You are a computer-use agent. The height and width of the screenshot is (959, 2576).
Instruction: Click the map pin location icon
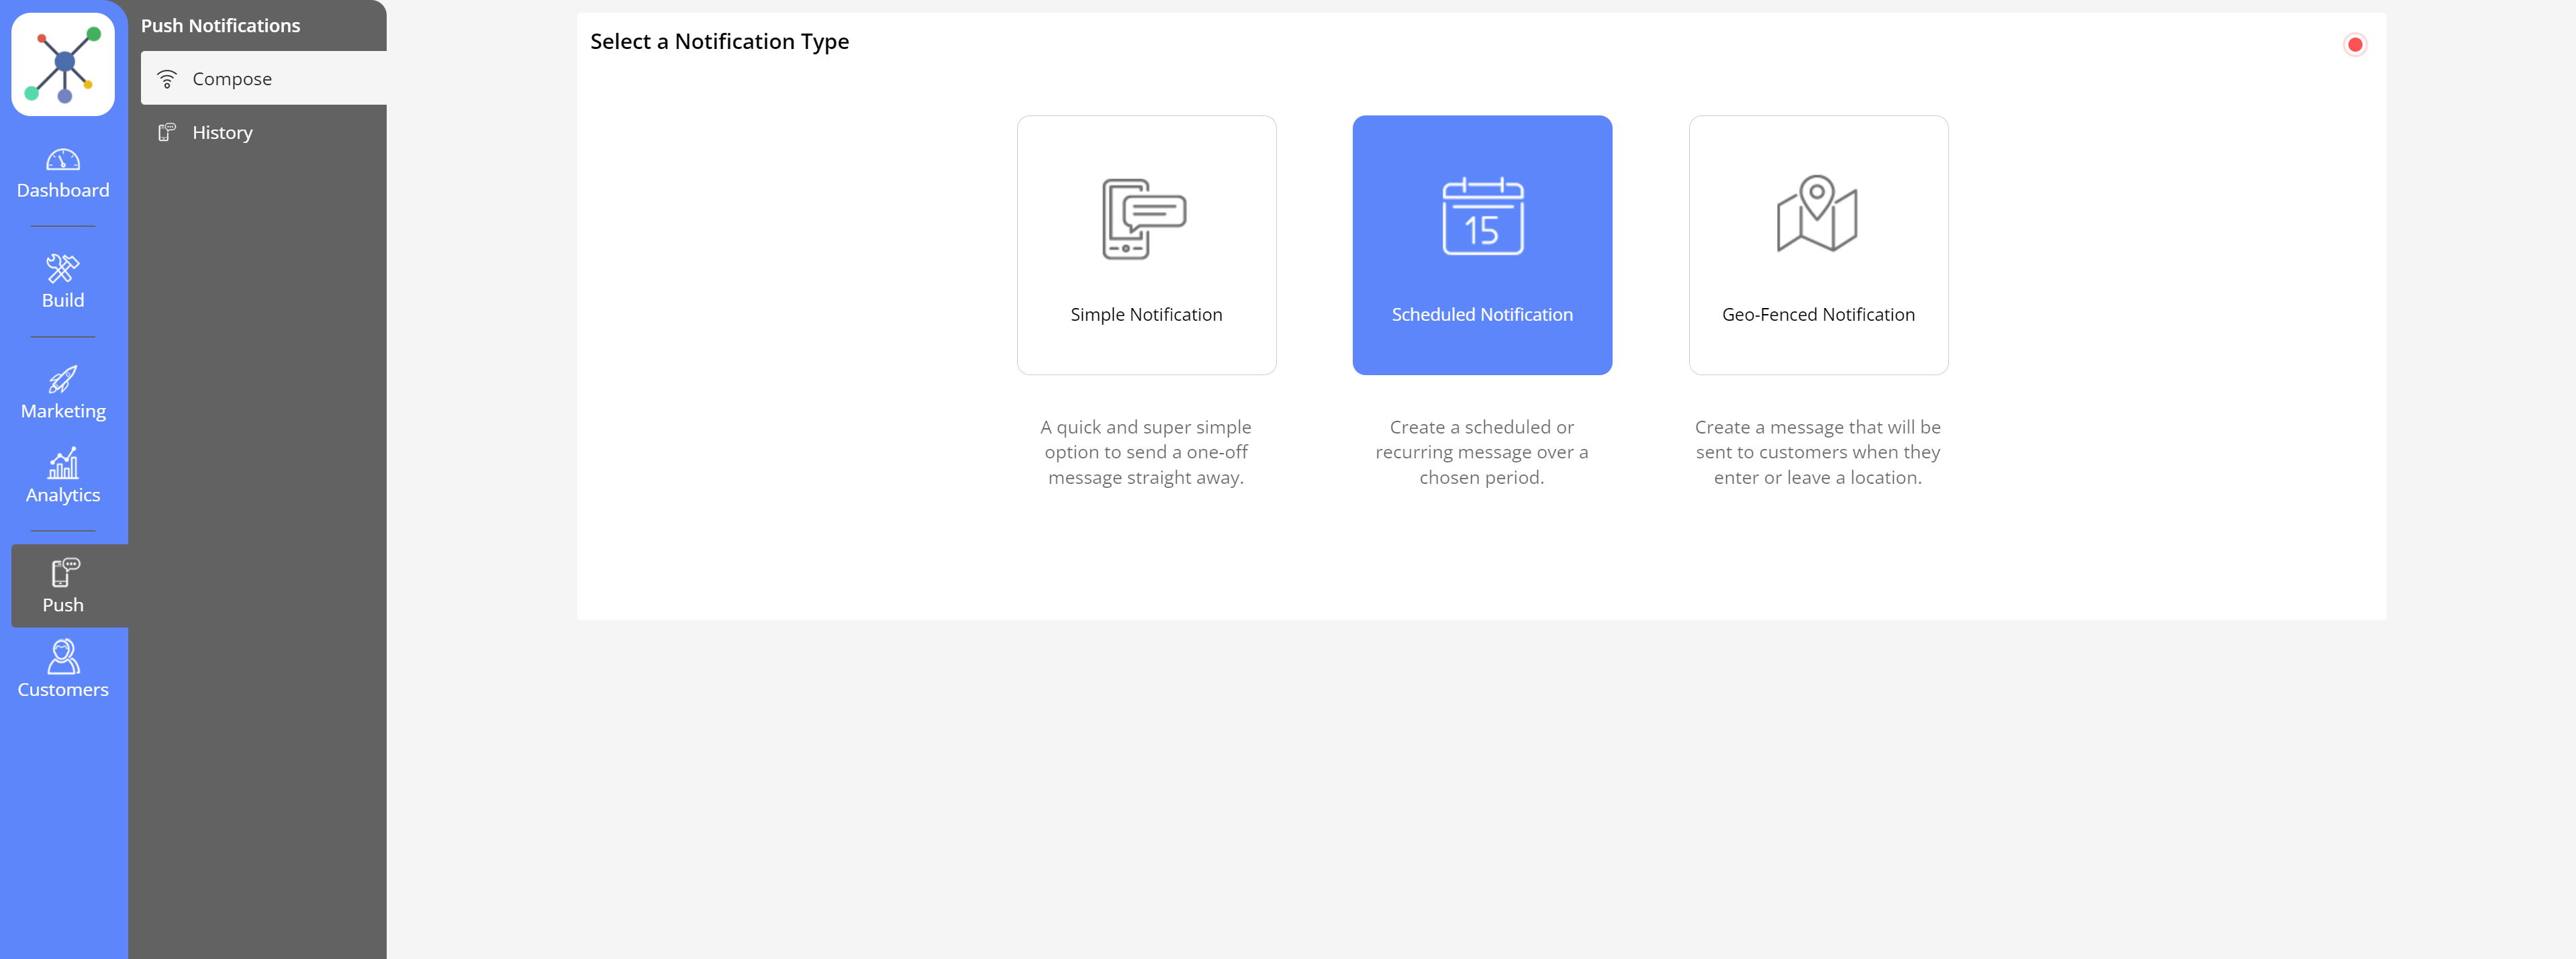click(1816, 214)
